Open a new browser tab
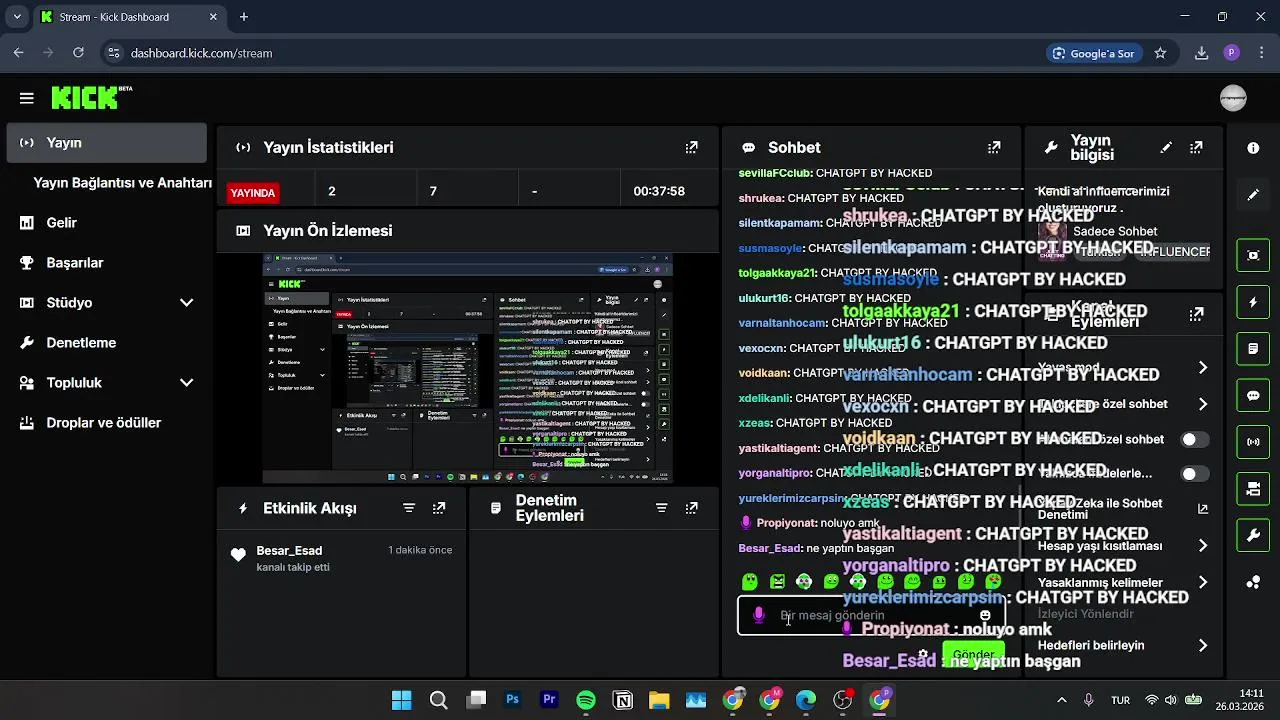The image size is (1280, 720). (x=244, y=17)
